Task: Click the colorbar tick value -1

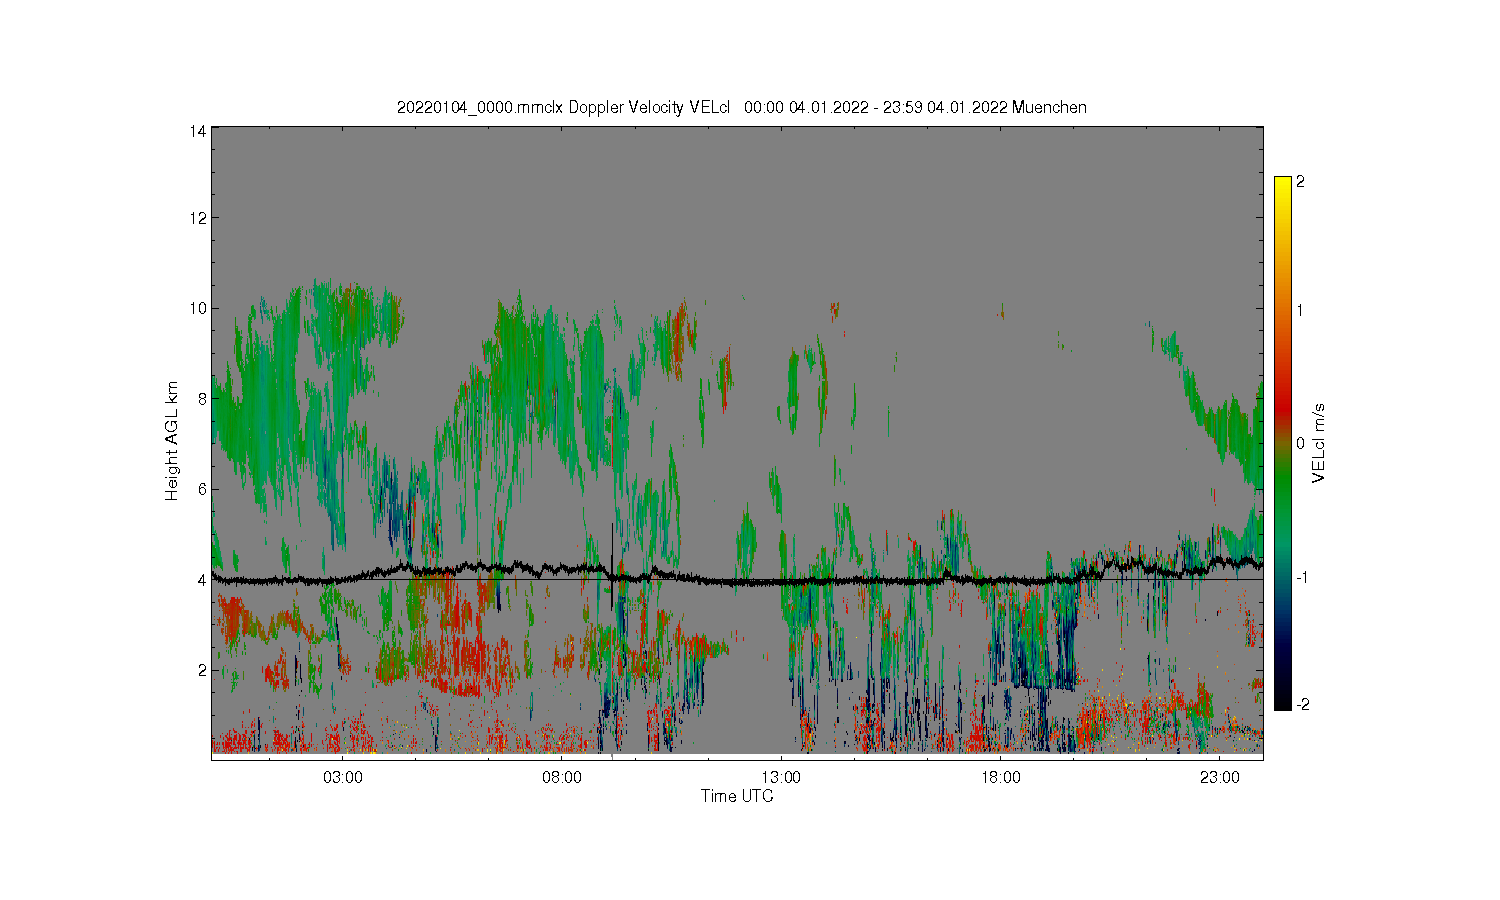Action: (x=1300, y=578)
